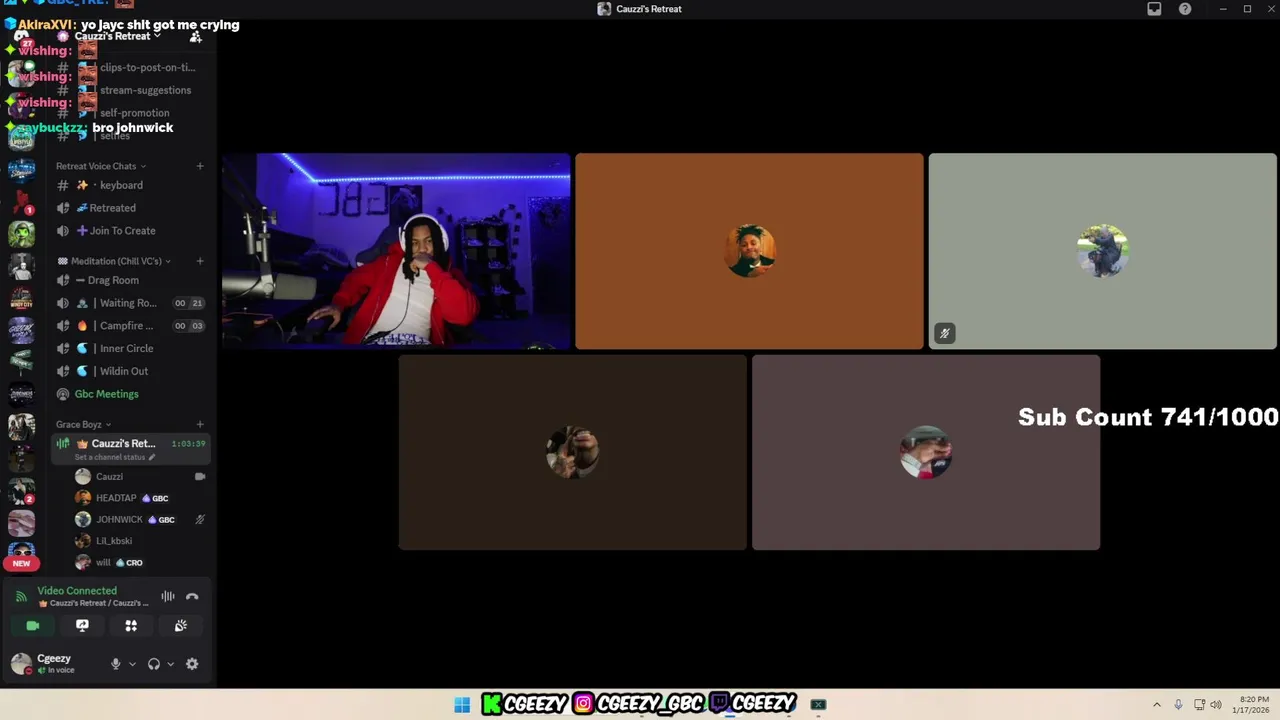Deafen with the headphones icon
1280x720 pixels.
154,664
